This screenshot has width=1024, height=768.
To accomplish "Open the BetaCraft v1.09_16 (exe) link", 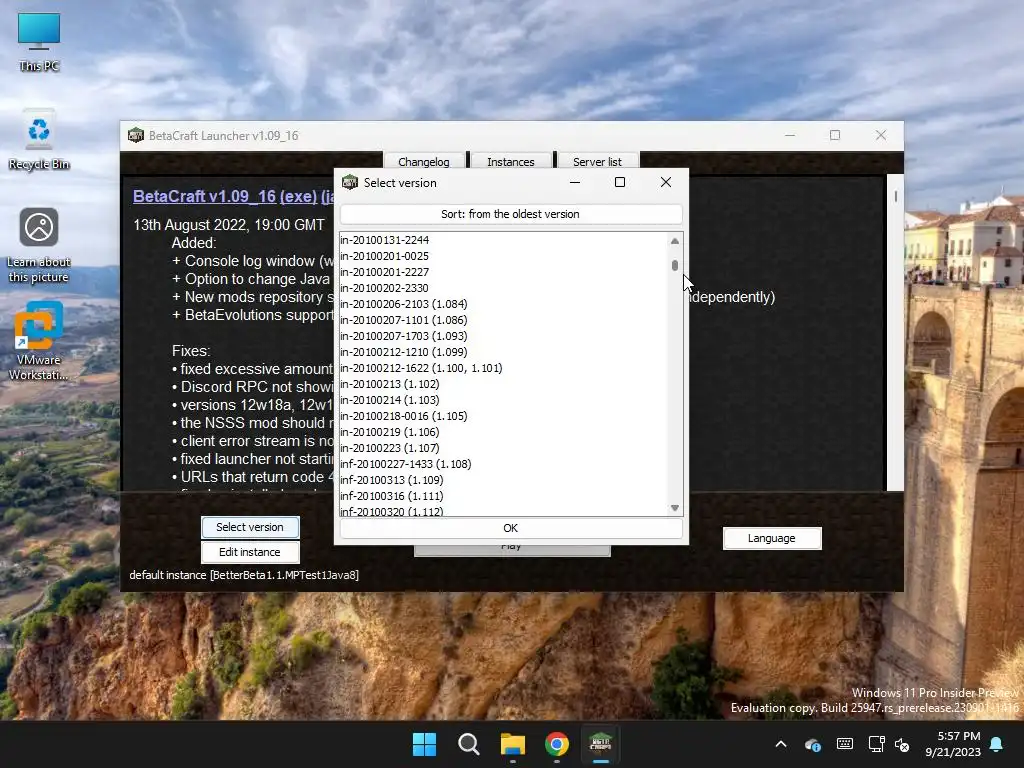I will click(x=225, y=196).
